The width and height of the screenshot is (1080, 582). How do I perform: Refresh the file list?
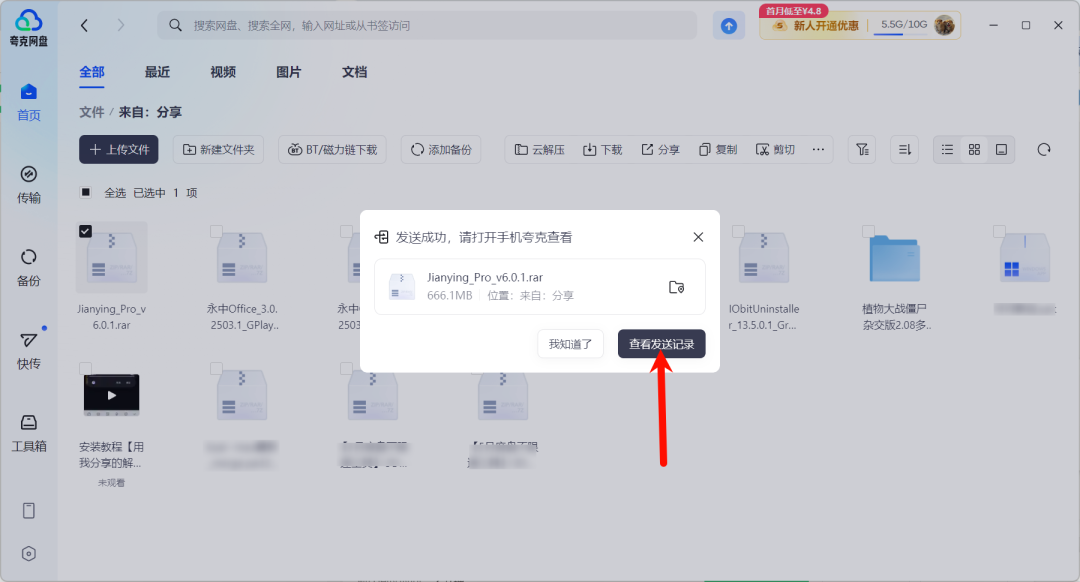[1044, 149]
